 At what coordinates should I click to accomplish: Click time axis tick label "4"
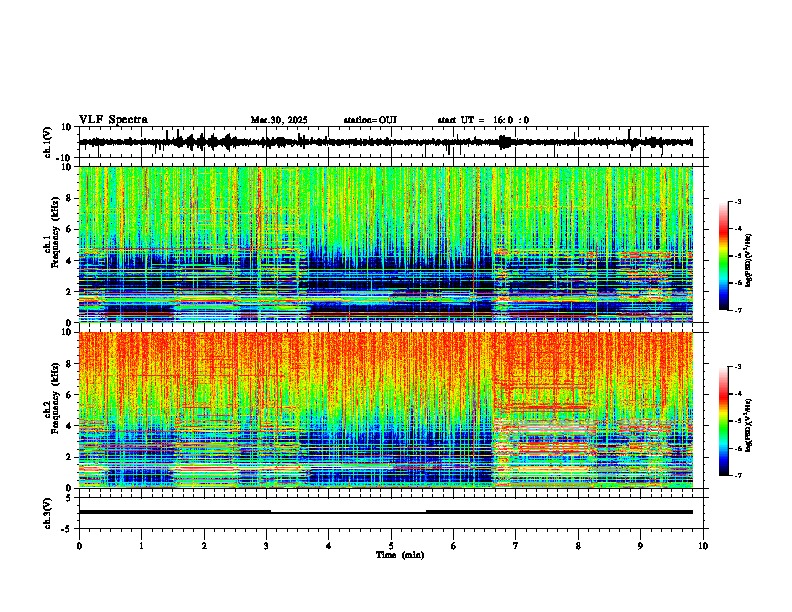point(329,546)
